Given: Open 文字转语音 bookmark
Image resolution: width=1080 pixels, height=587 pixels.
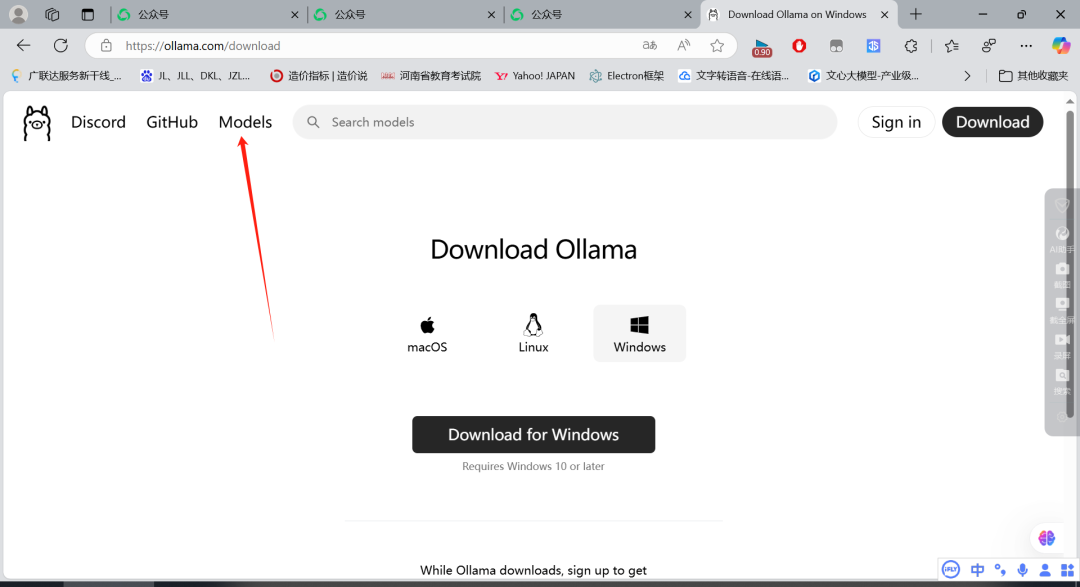Looking at the screenshot, I should (x=734, y=76).
